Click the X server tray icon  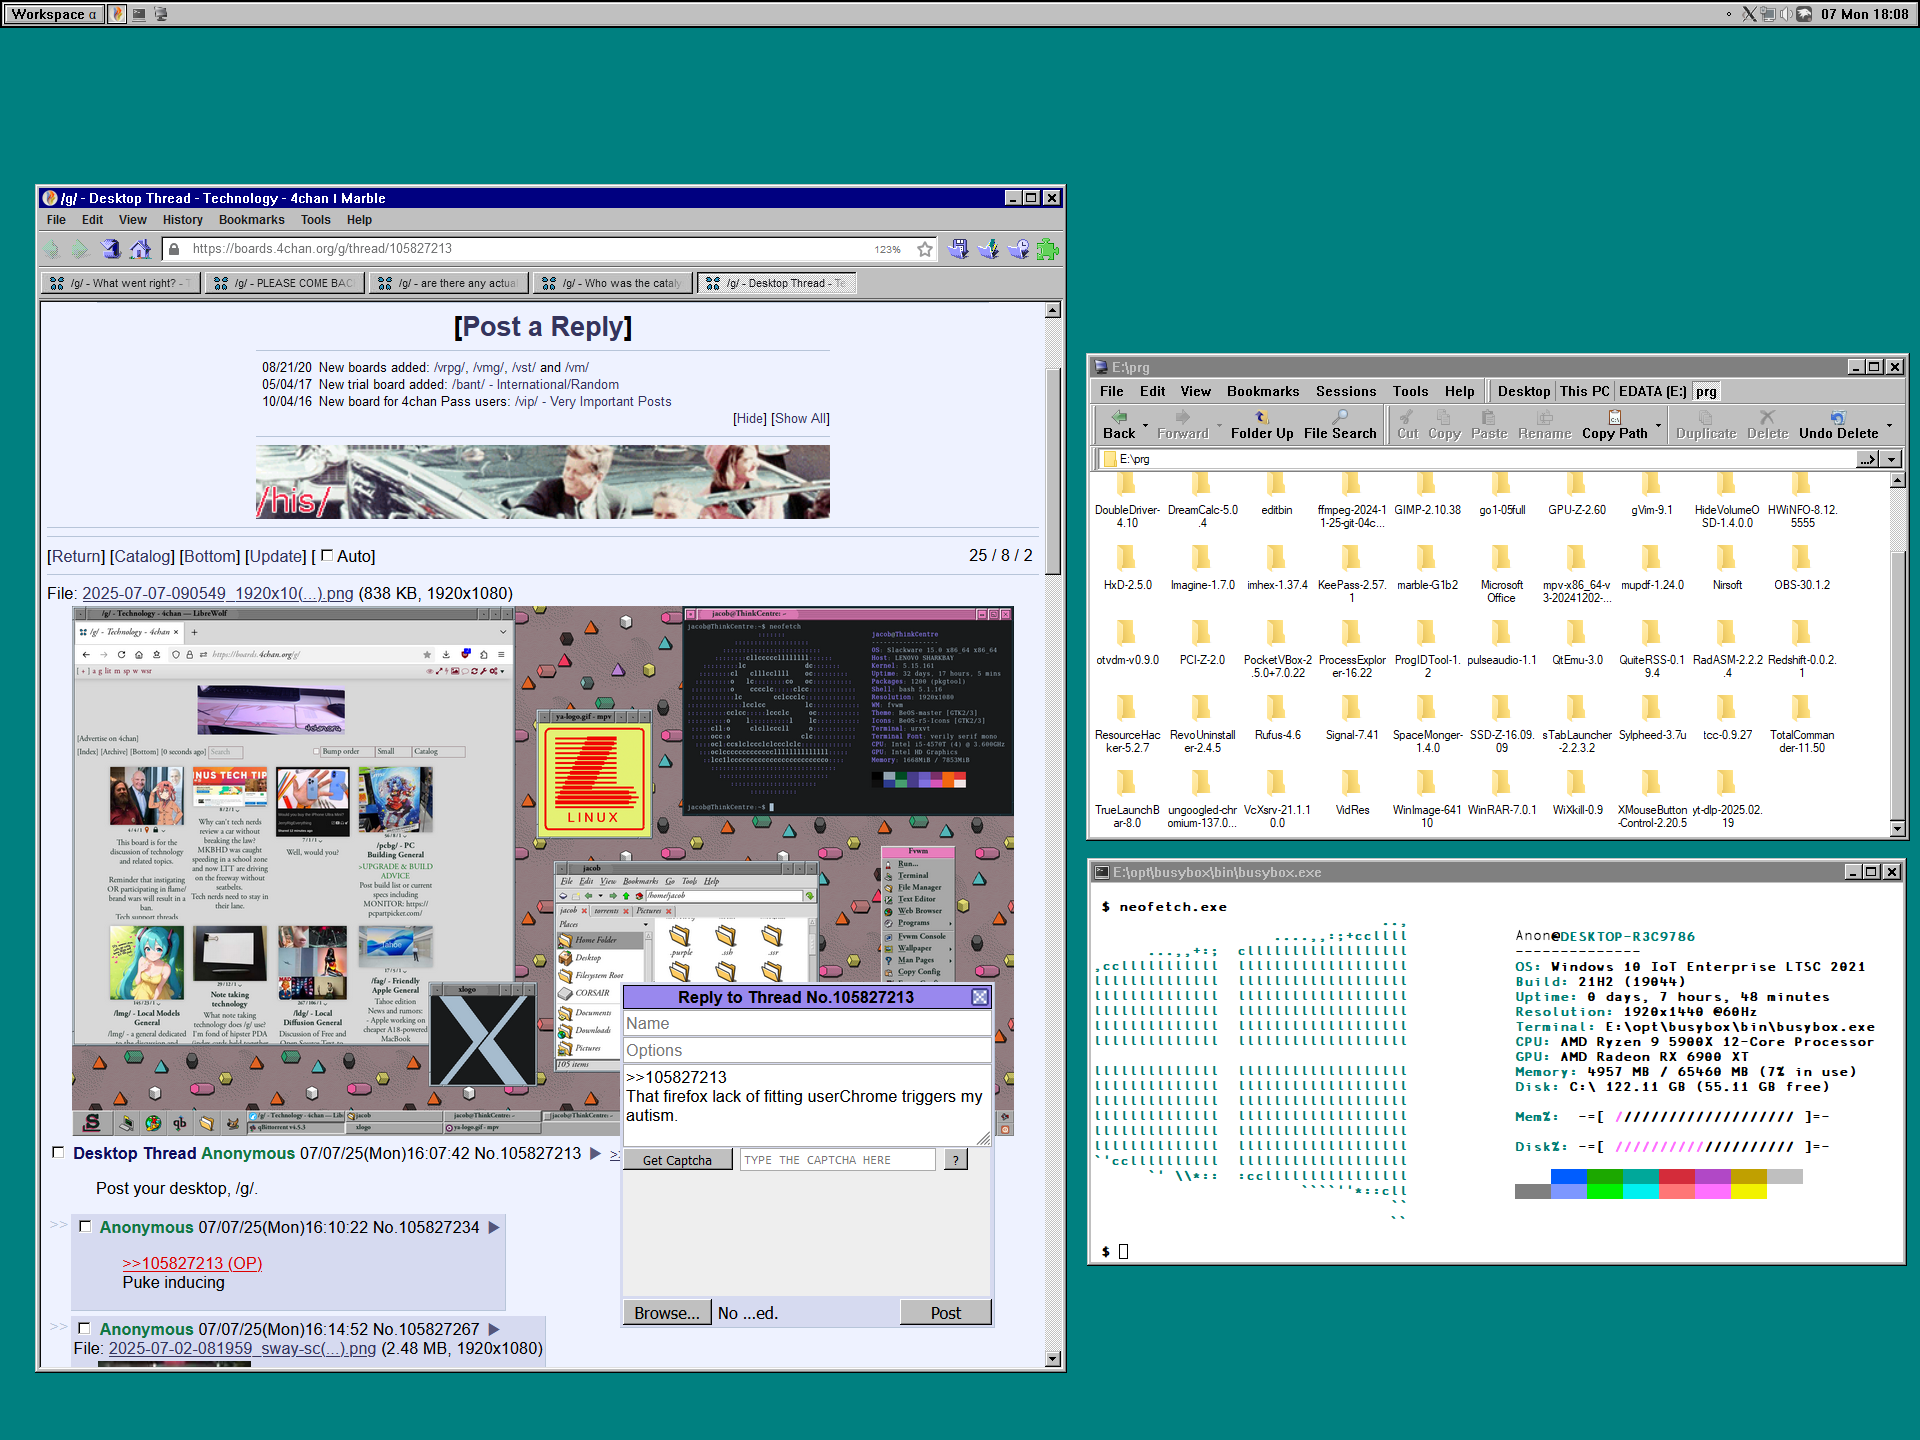coord(1749,14)
